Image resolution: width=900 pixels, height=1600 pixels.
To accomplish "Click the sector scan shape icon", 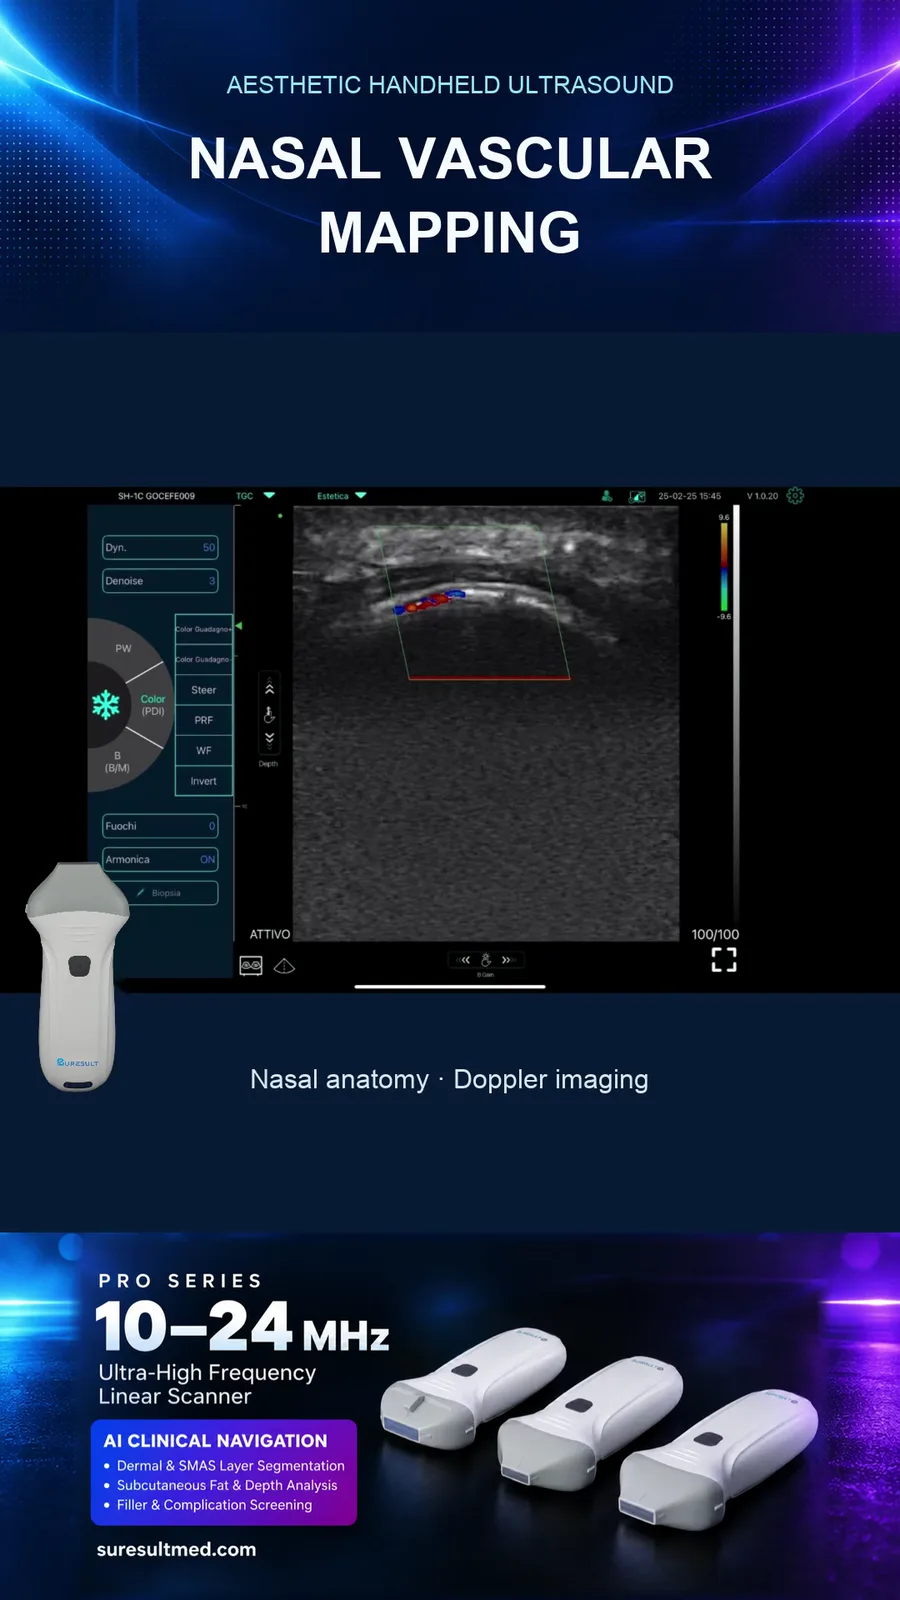I will pyautogui.click(x=284, y=966).
